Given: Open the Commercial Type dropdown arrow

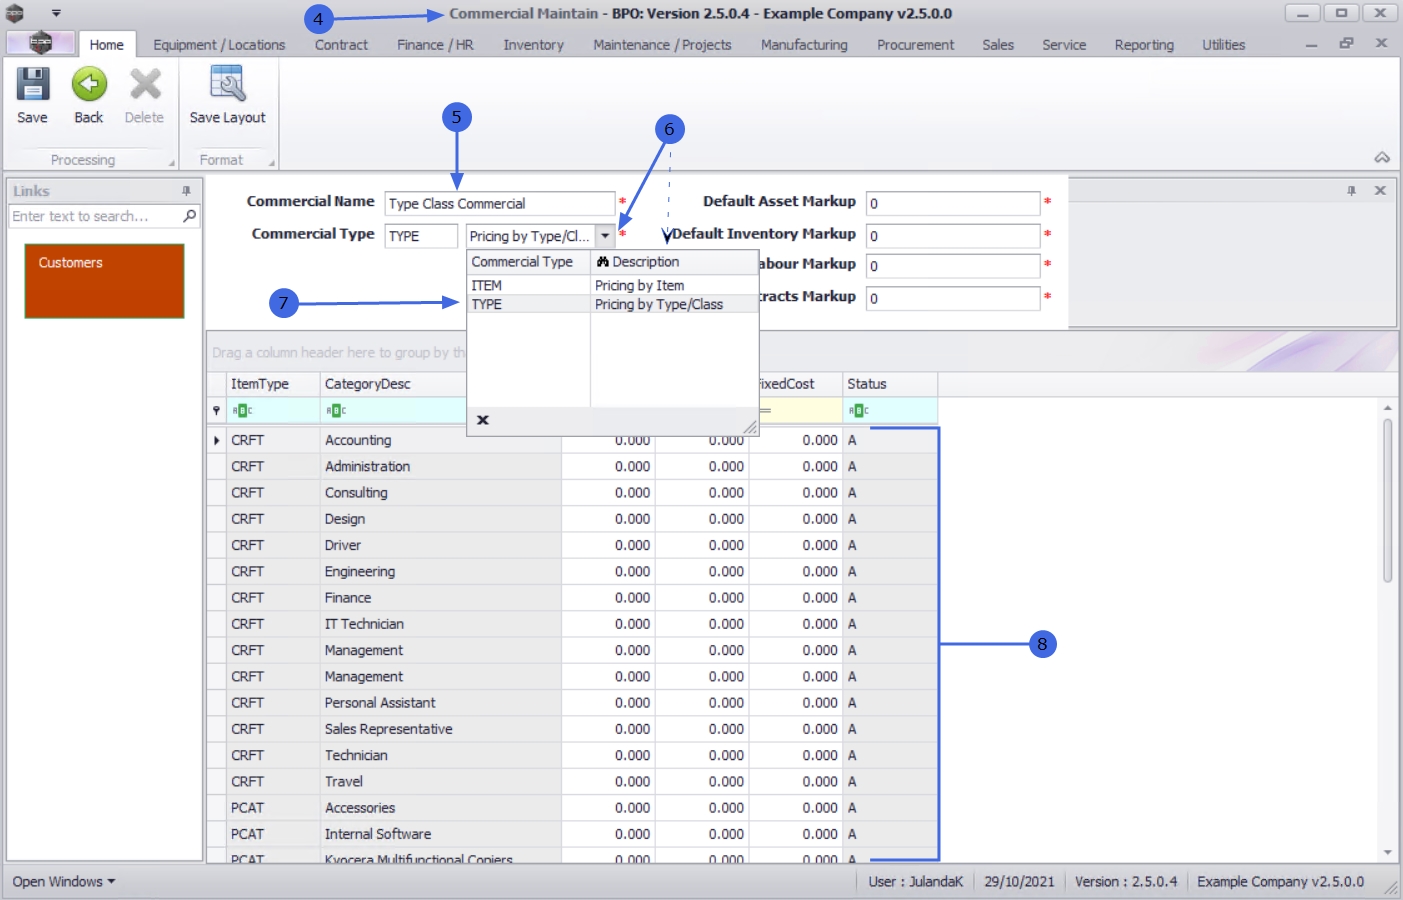Looking at the screenshot, I should coord(605,236).
